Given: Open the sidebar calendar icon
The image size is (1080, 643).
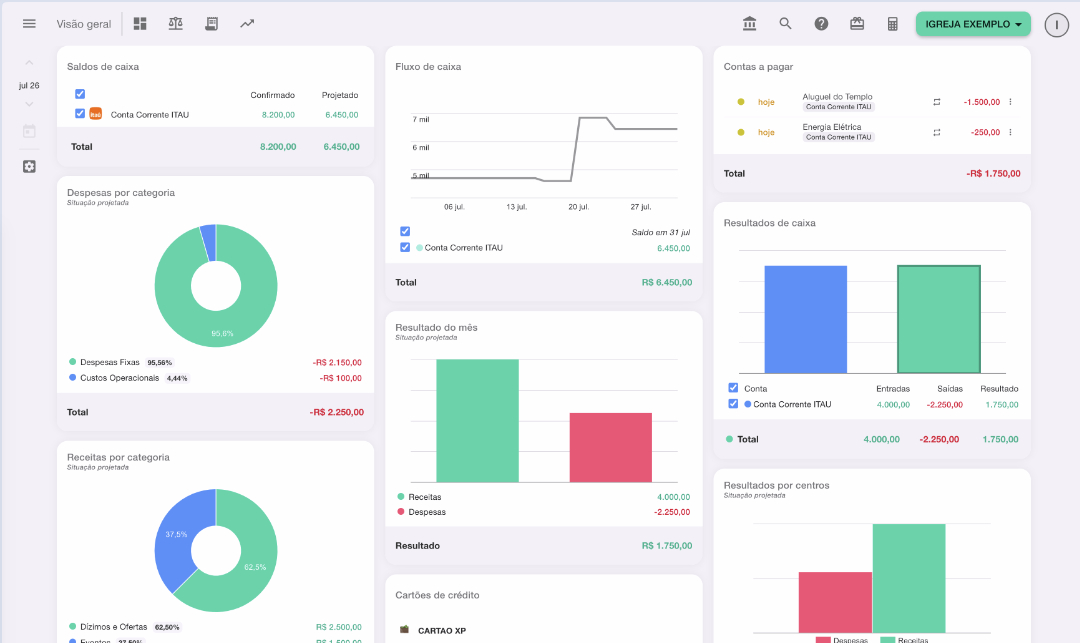Looking at the screenshot, I should [x=29, y=131].
